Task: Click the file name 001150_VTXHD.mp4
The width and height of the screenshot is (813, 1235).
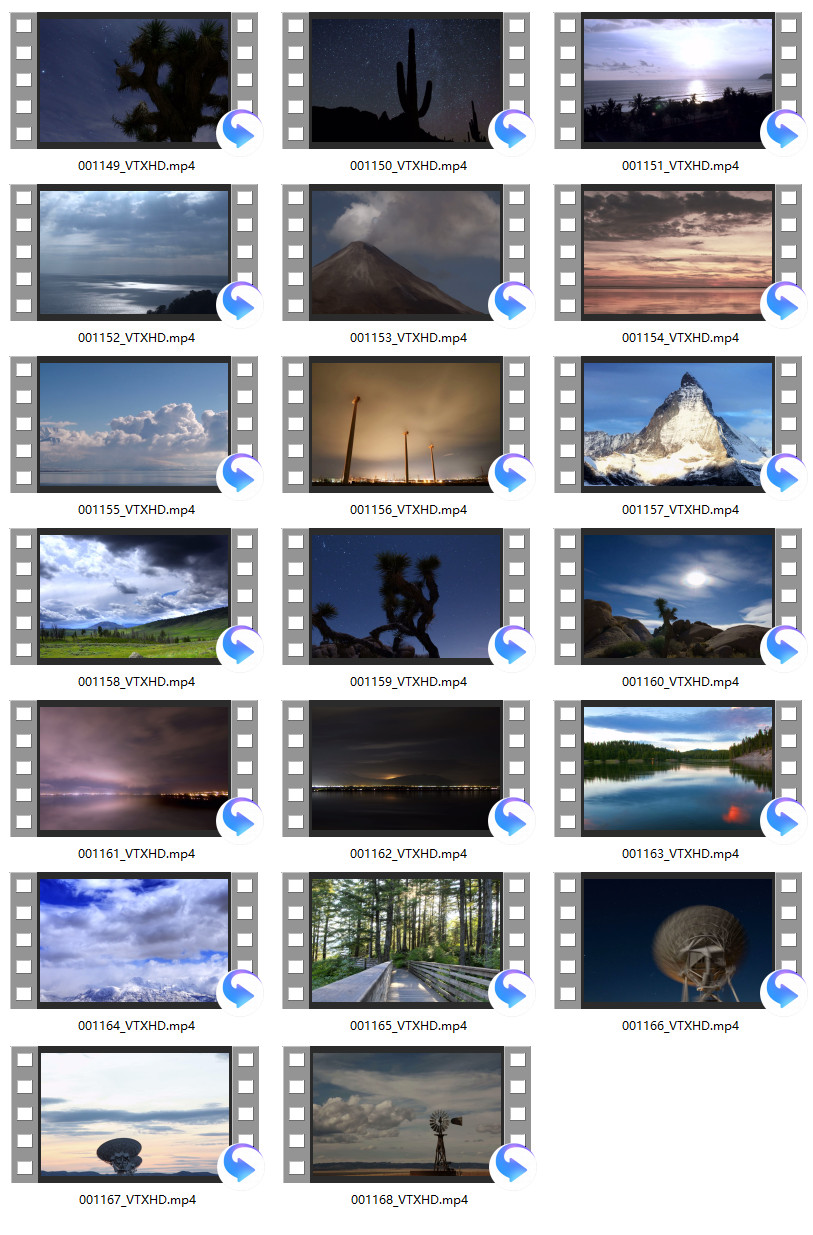Action: (x=408, y=166)
